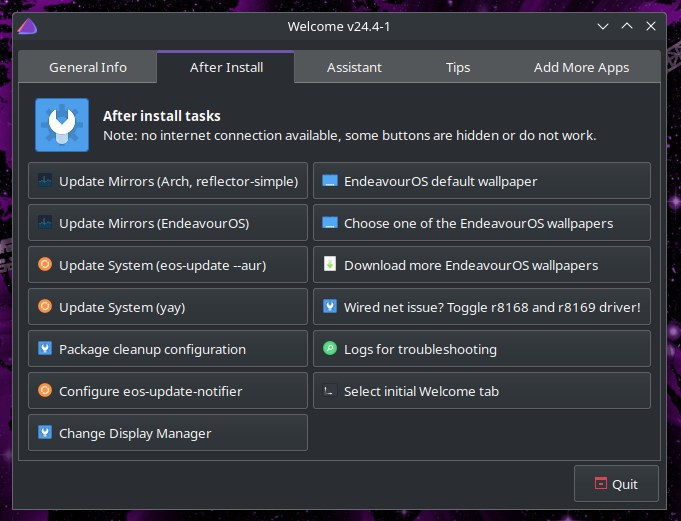Click icon beside Change Display Manager

(x=45, y=432)
